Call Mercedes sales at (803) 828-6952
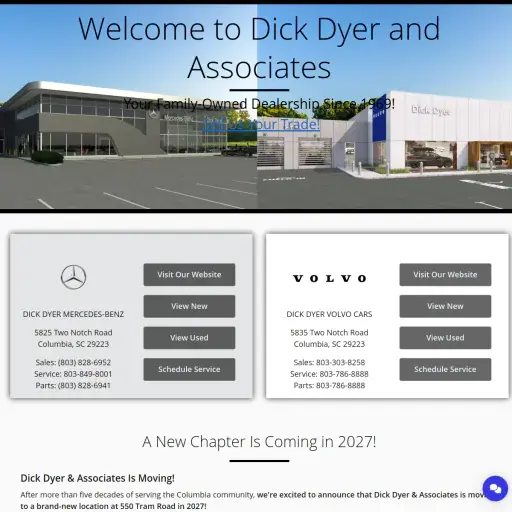Screen dimensions: 512x512 click(x=73, y=362)
